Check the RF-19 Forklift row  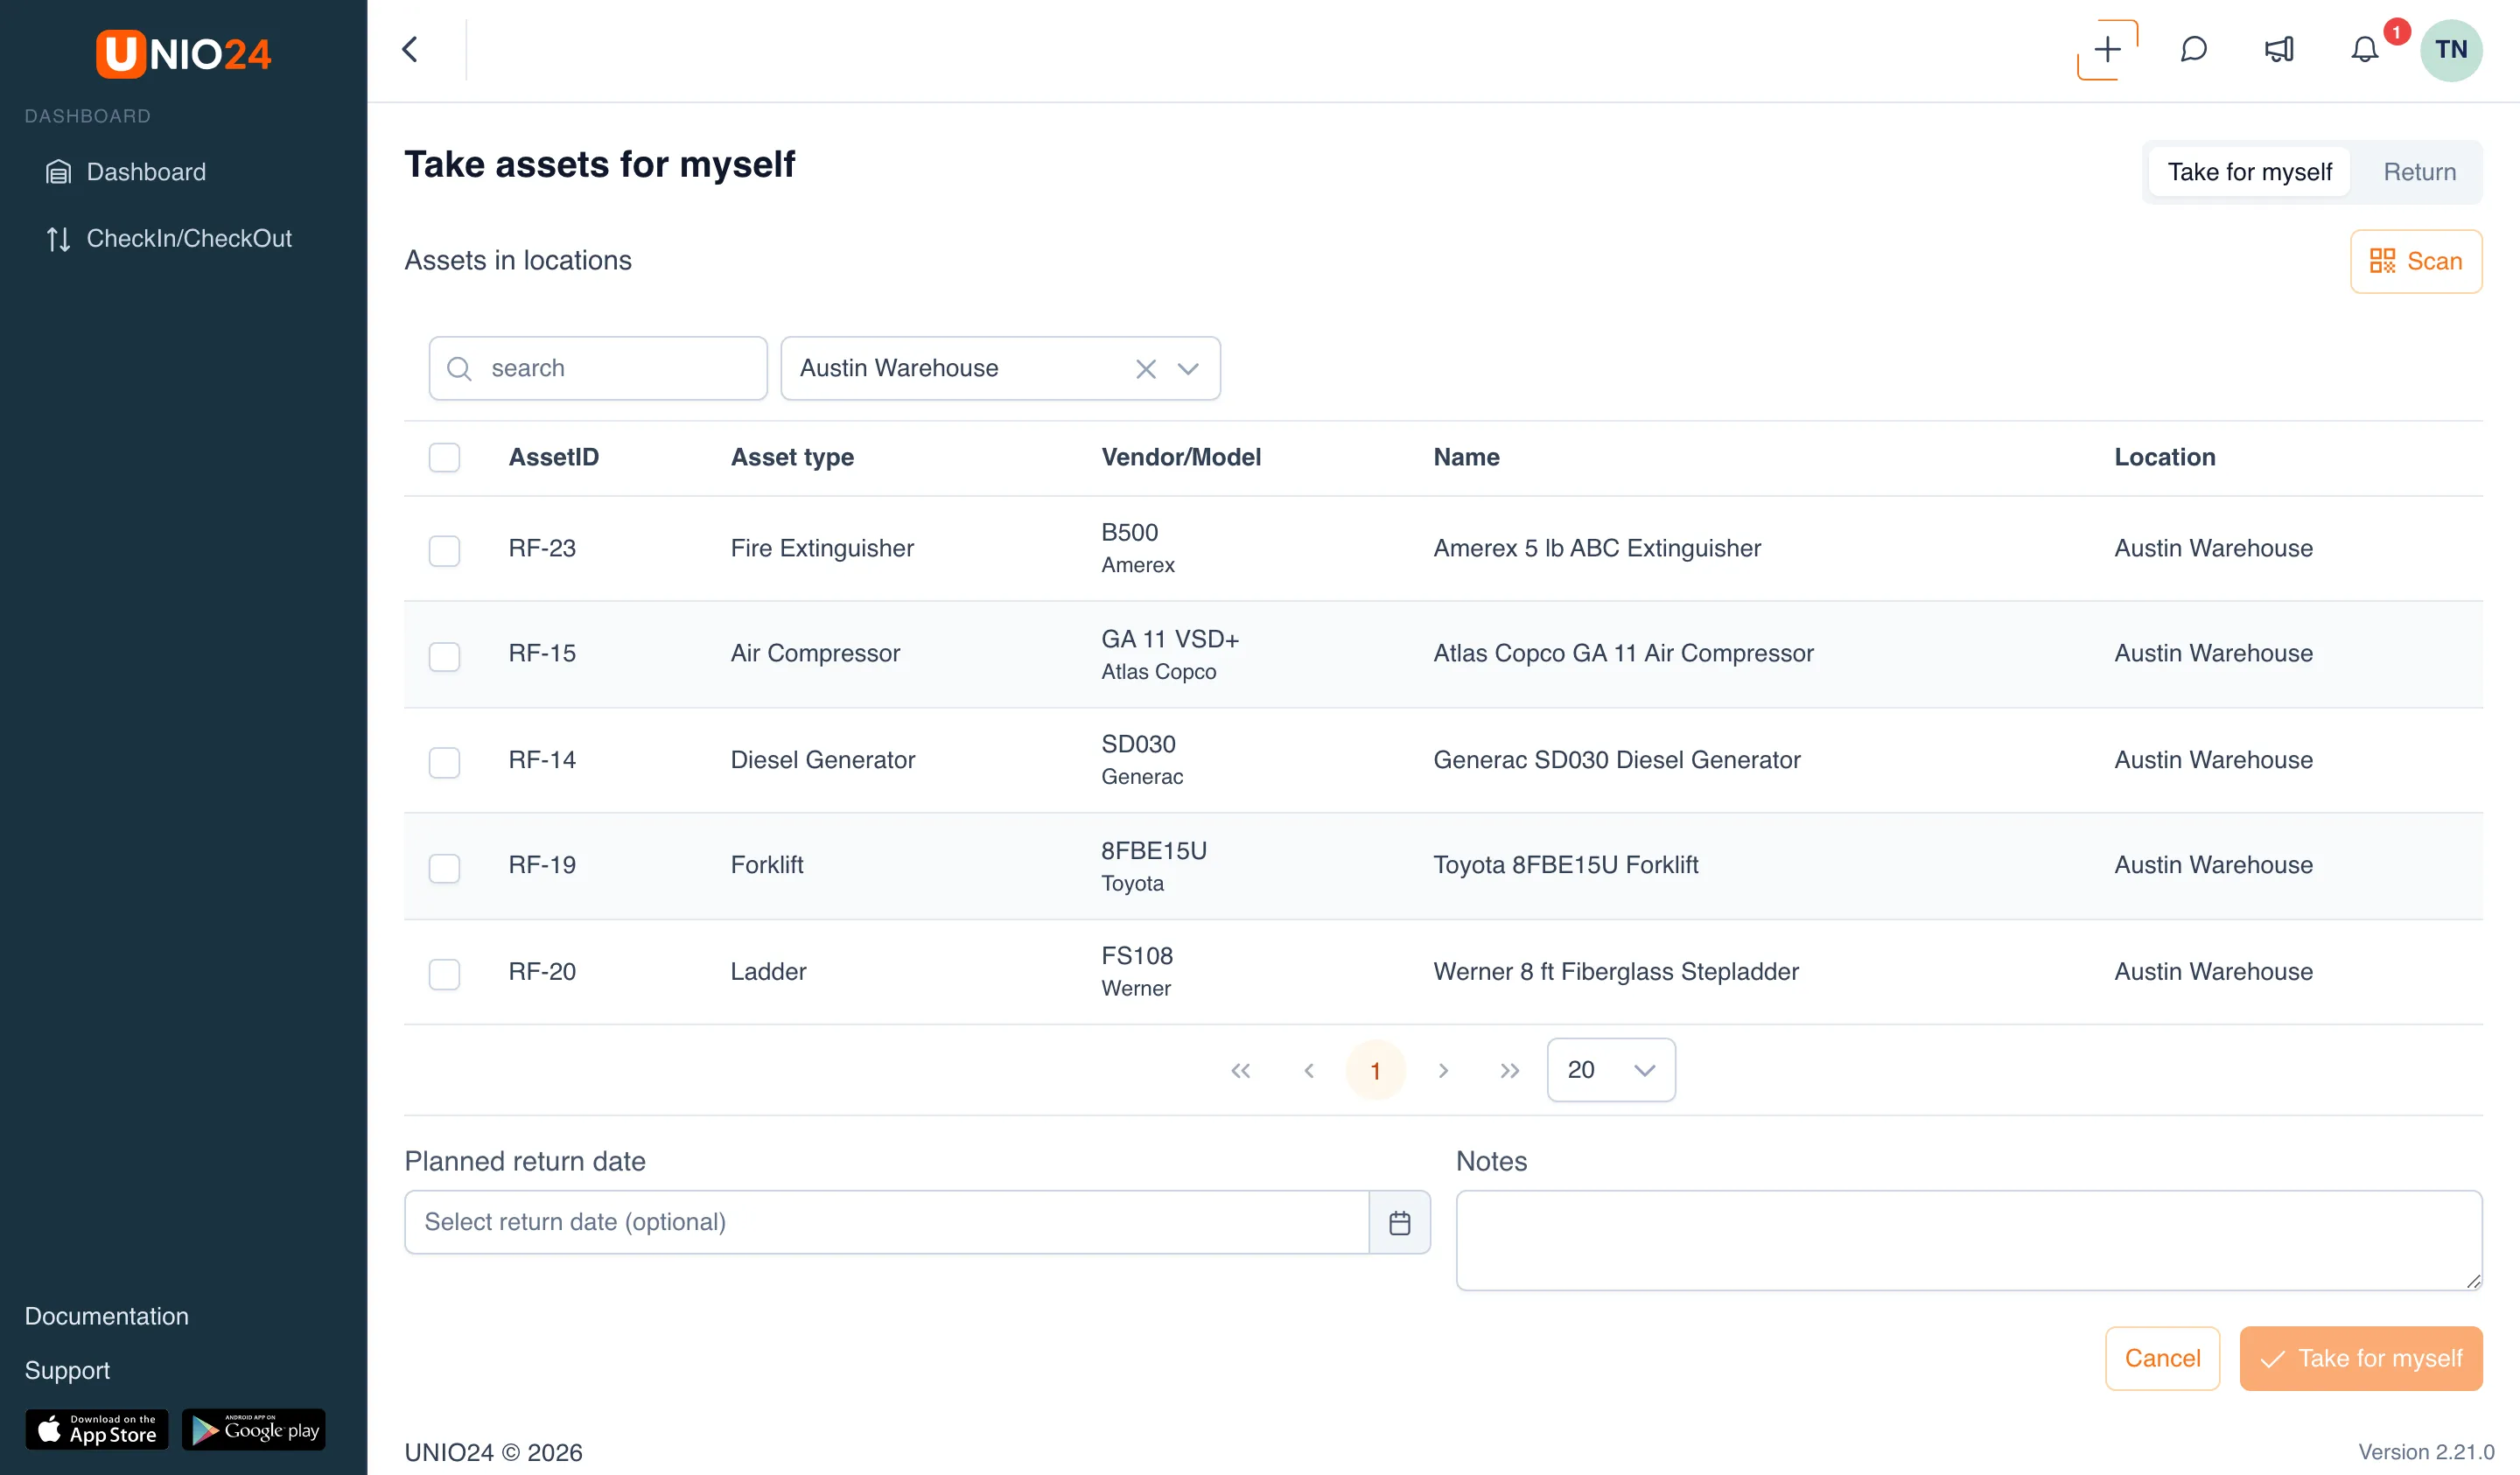coord(444,868)
